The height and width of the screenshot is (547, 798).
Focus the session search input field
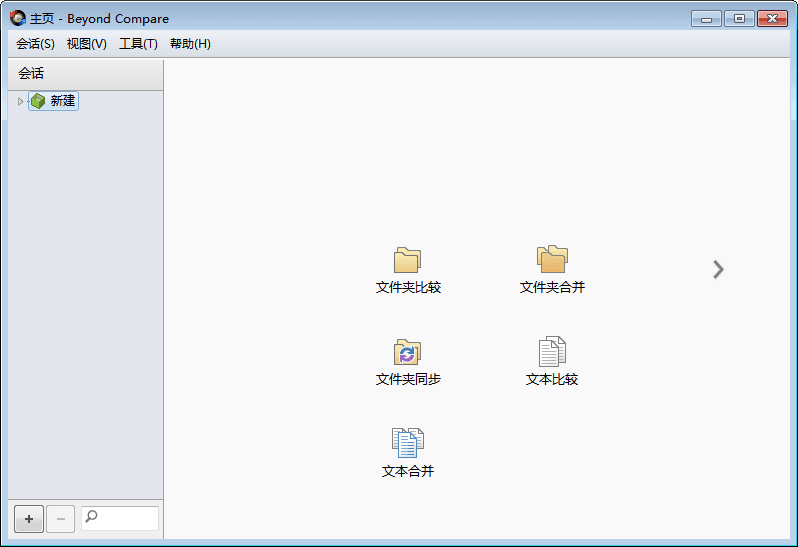(120, 518)
